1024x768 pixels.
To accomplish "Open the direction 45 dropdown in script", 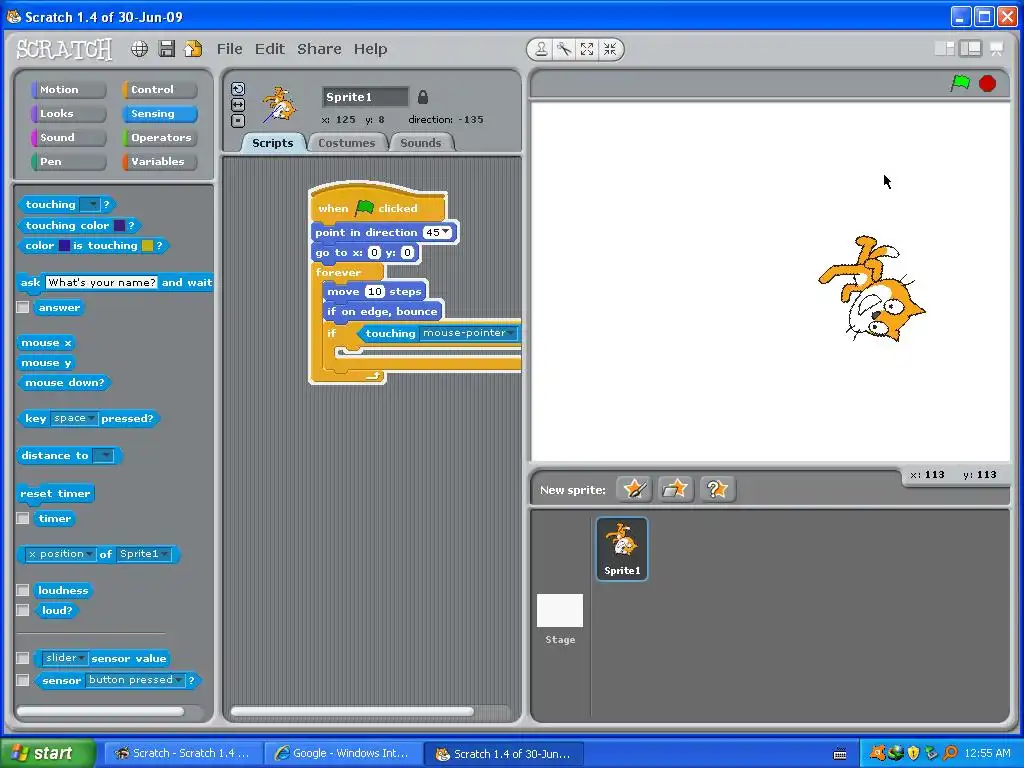I will tap(437, 232).
